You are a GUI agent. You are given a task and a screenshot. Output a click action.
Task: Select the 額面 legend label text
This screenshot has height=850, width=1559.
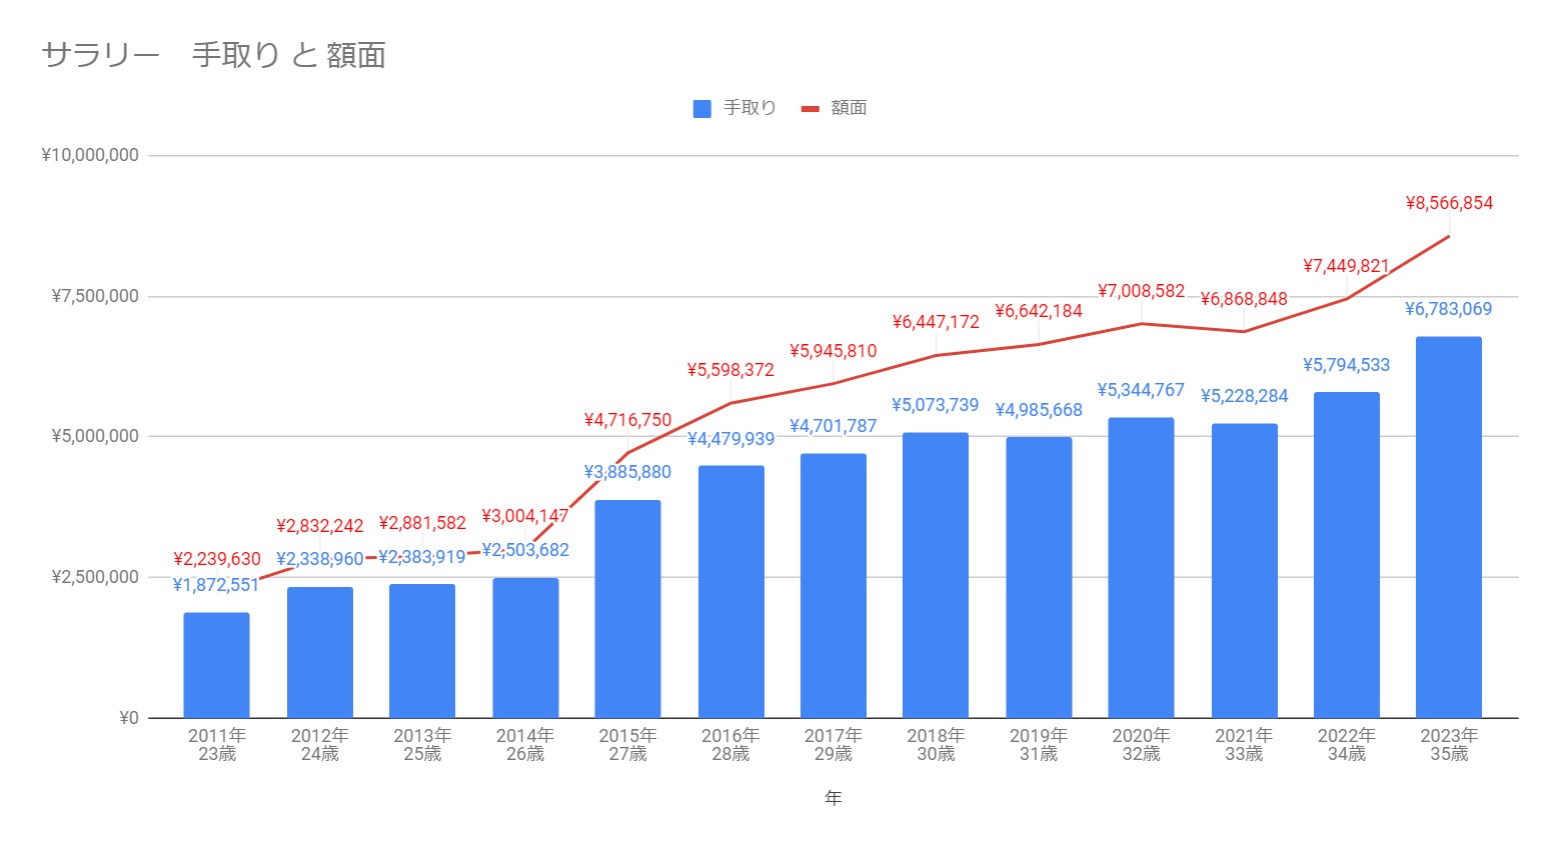849,108
